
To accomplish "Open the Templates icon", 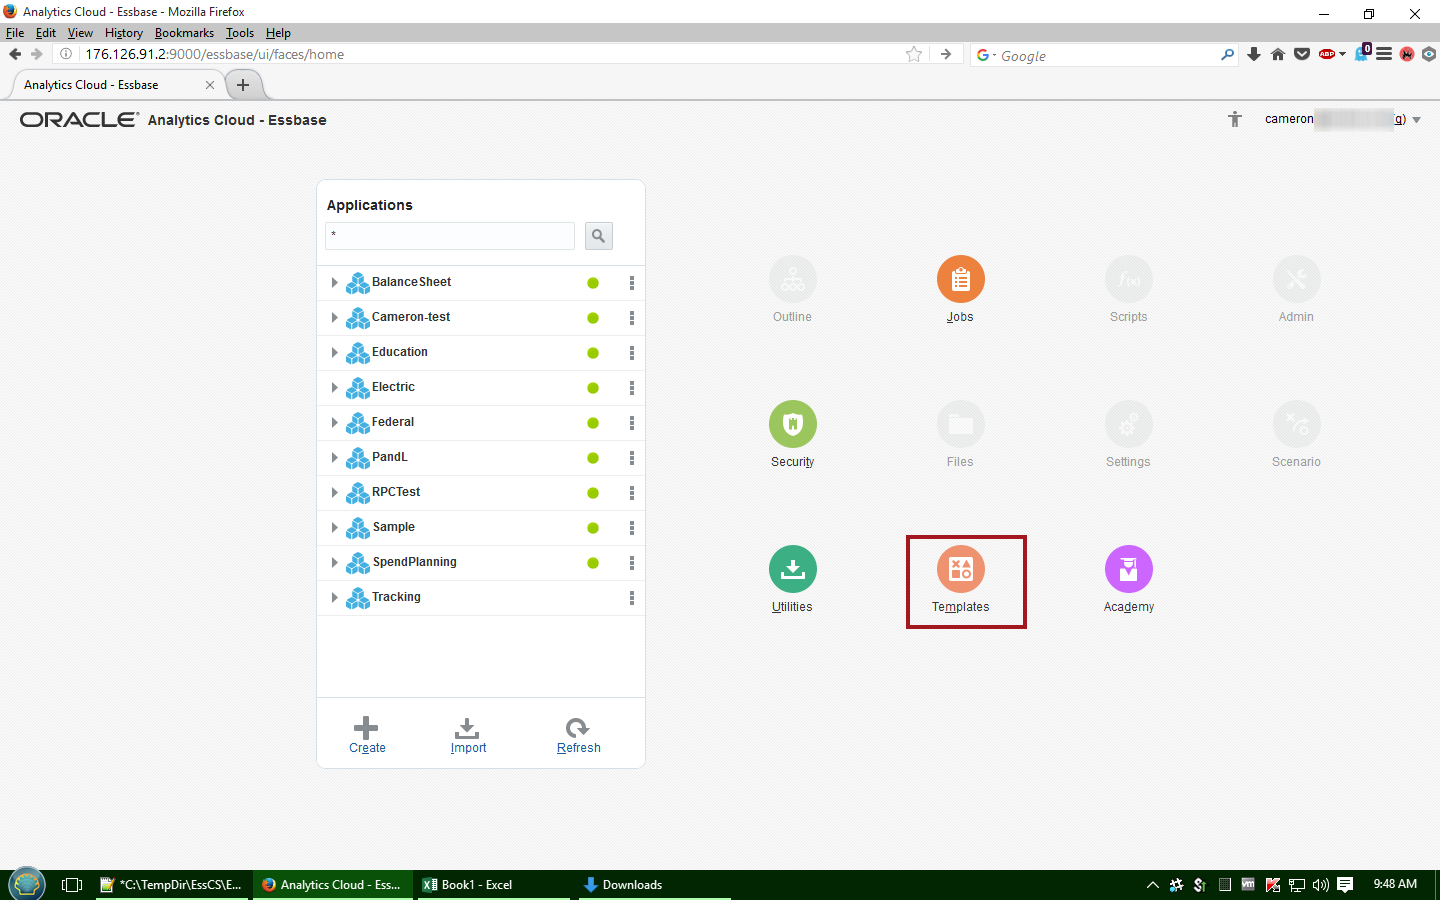I will 961,569.
